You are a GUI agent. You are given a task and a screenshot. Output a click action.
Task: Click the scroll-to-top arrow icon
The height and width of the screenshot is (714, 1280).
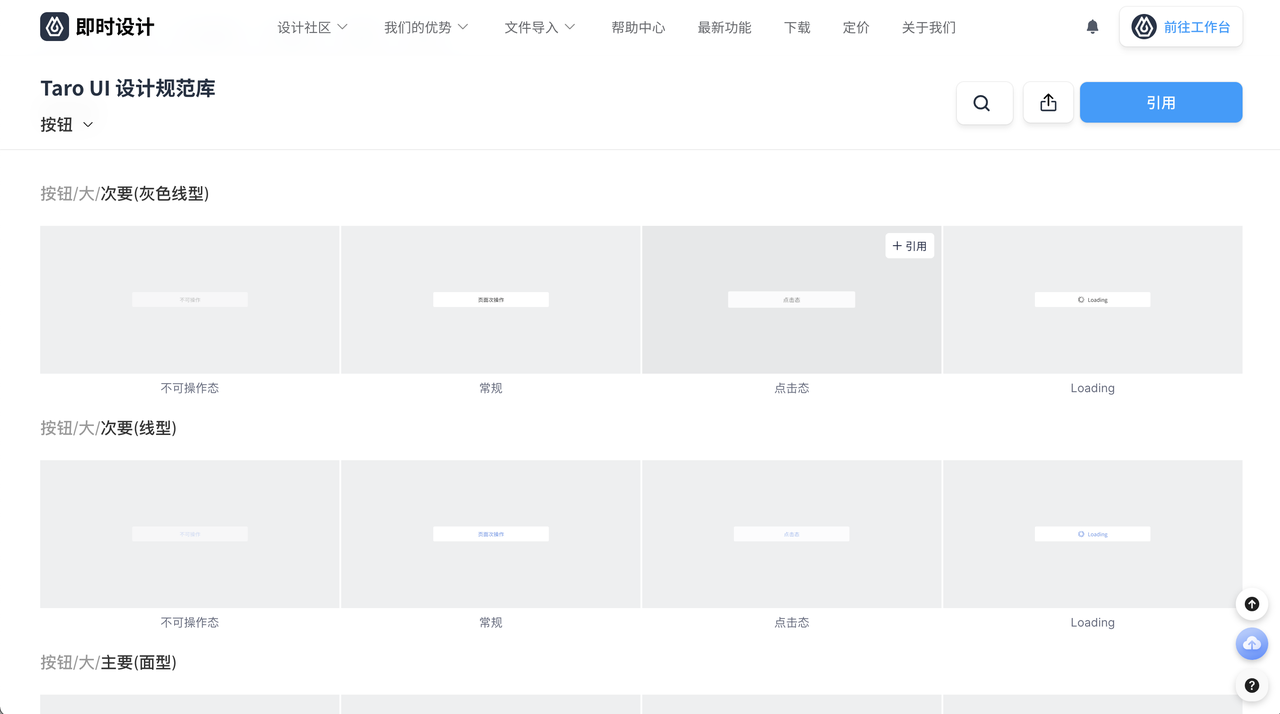(x=1251, y=604)
